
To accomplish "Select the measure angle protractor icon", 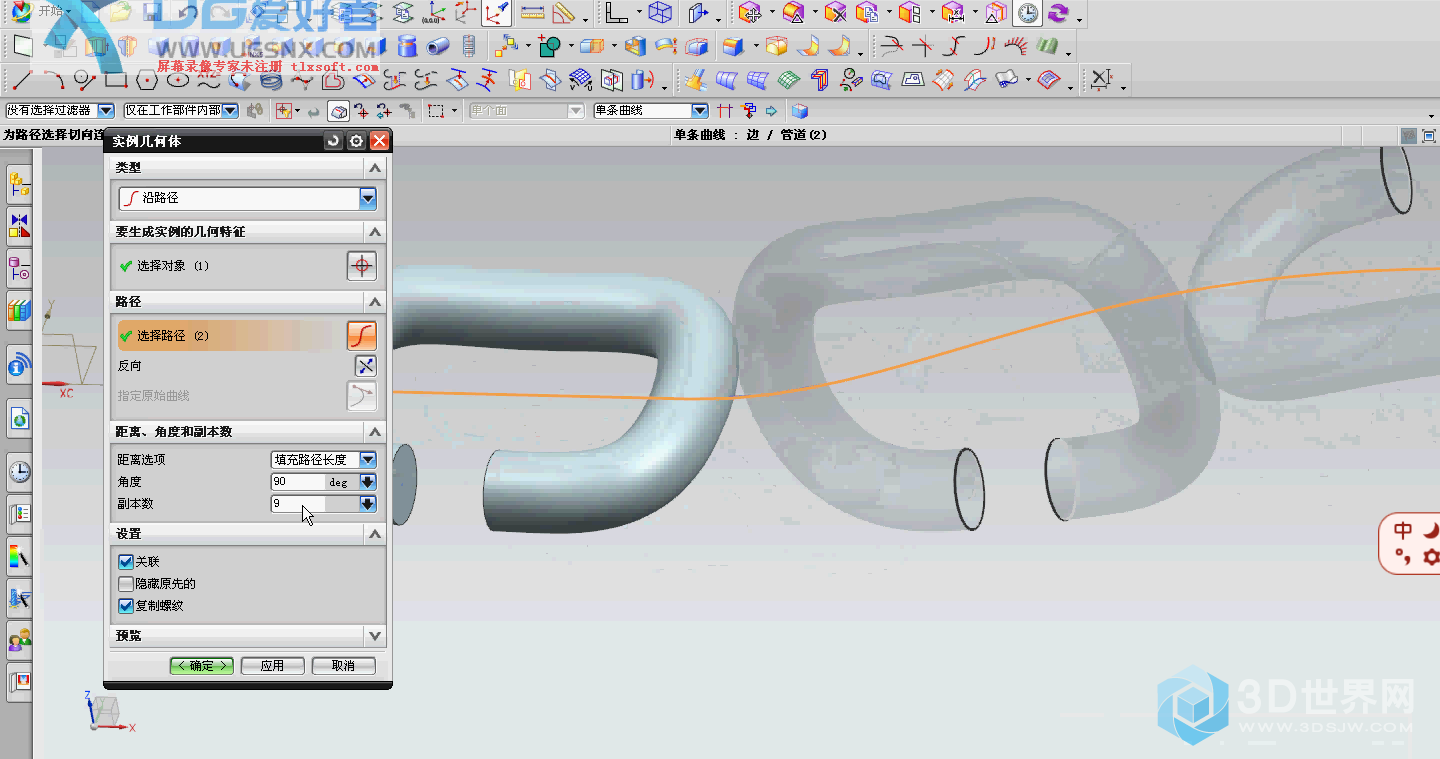I will (564, 13).
